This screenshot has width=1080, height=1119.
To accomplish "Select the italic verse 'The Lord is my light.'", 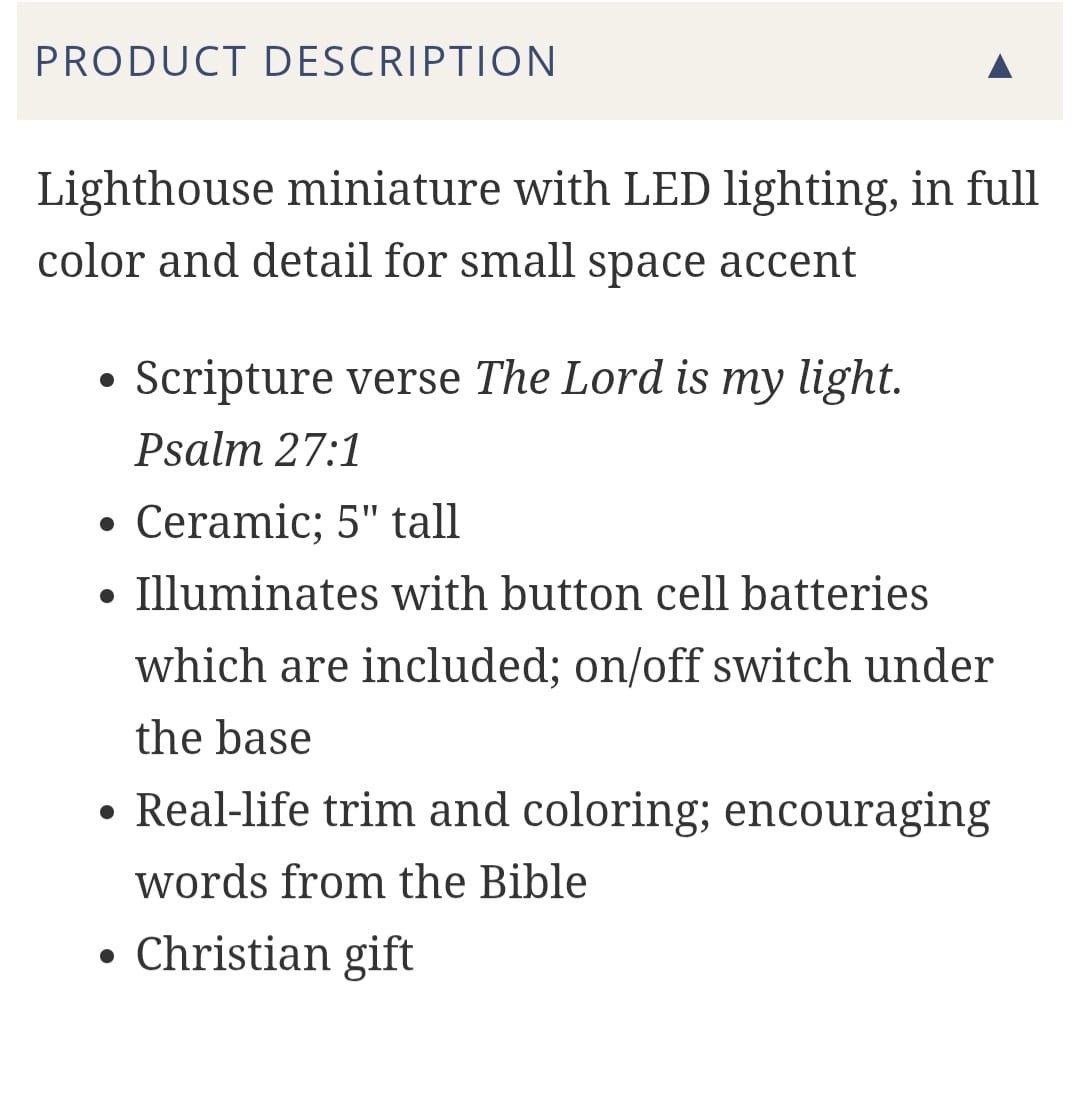I will [x=688, y=379].
